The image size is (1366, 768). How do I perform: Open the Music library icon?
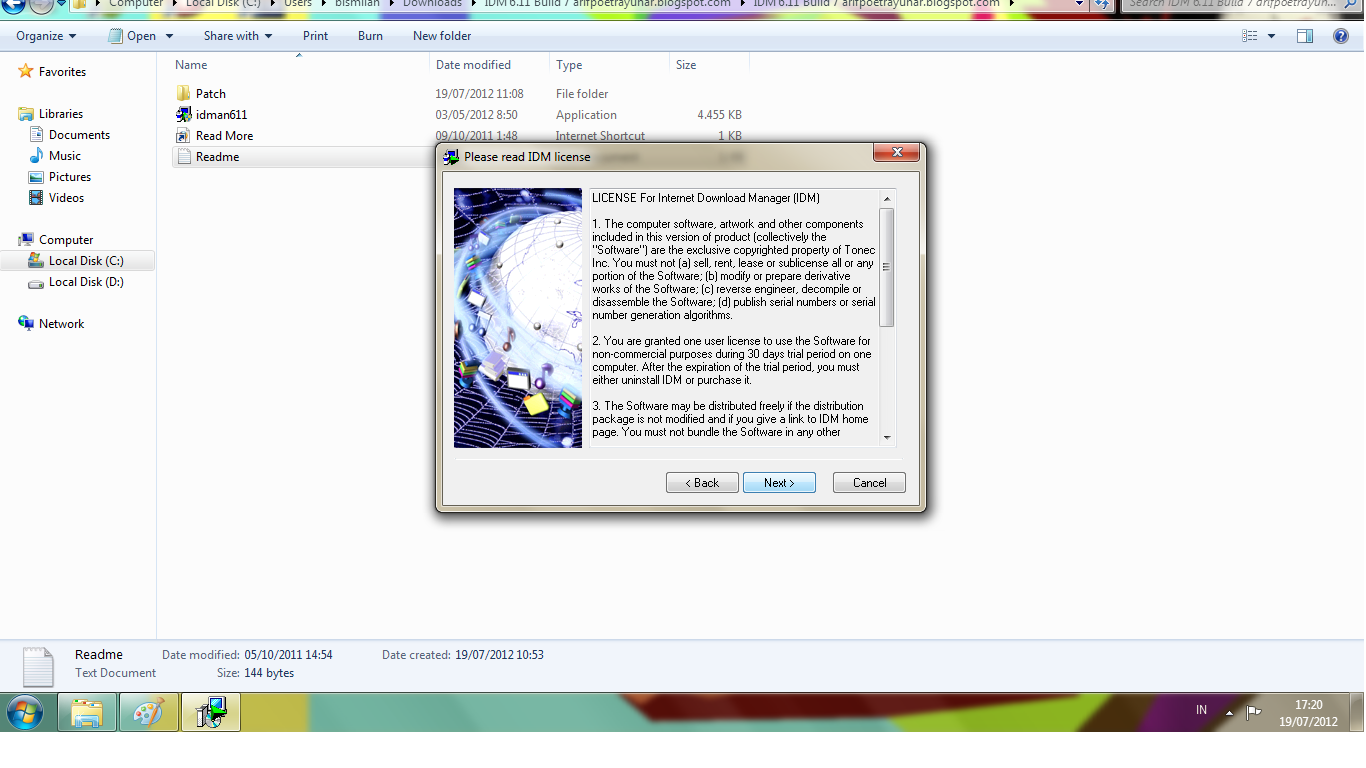pyautogui.click(x=37, y=155)
